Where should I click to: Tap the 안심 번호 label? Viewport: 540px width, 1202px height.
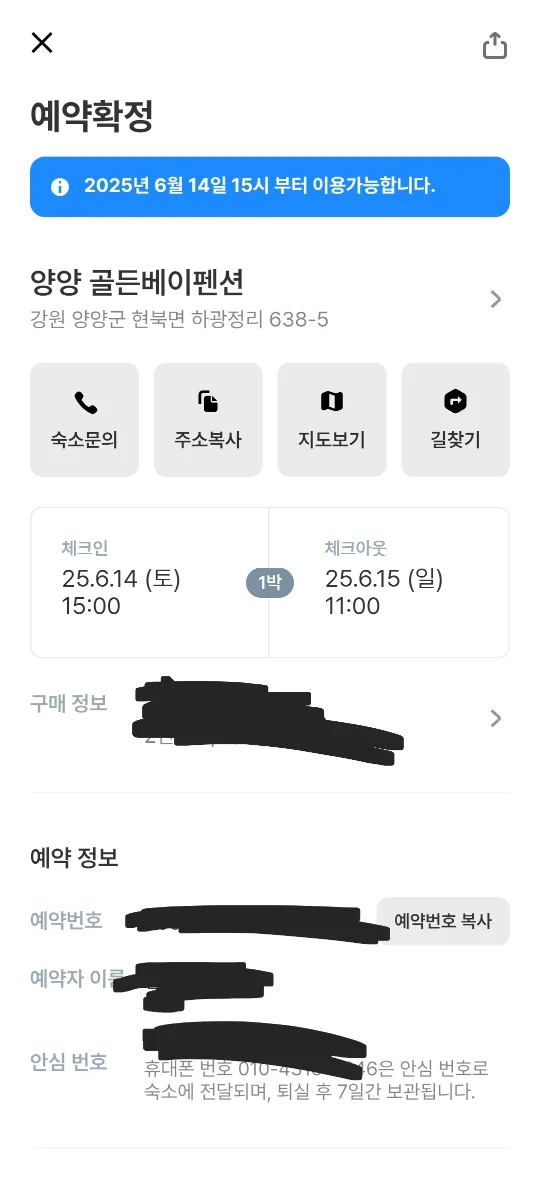tap(68, 1062)
